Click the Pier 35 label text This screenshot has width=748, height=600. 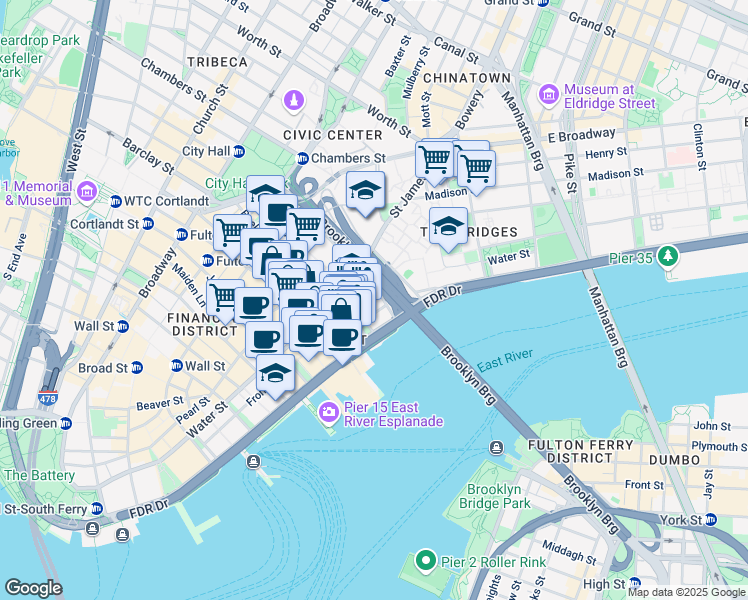(x=631, y=259)
